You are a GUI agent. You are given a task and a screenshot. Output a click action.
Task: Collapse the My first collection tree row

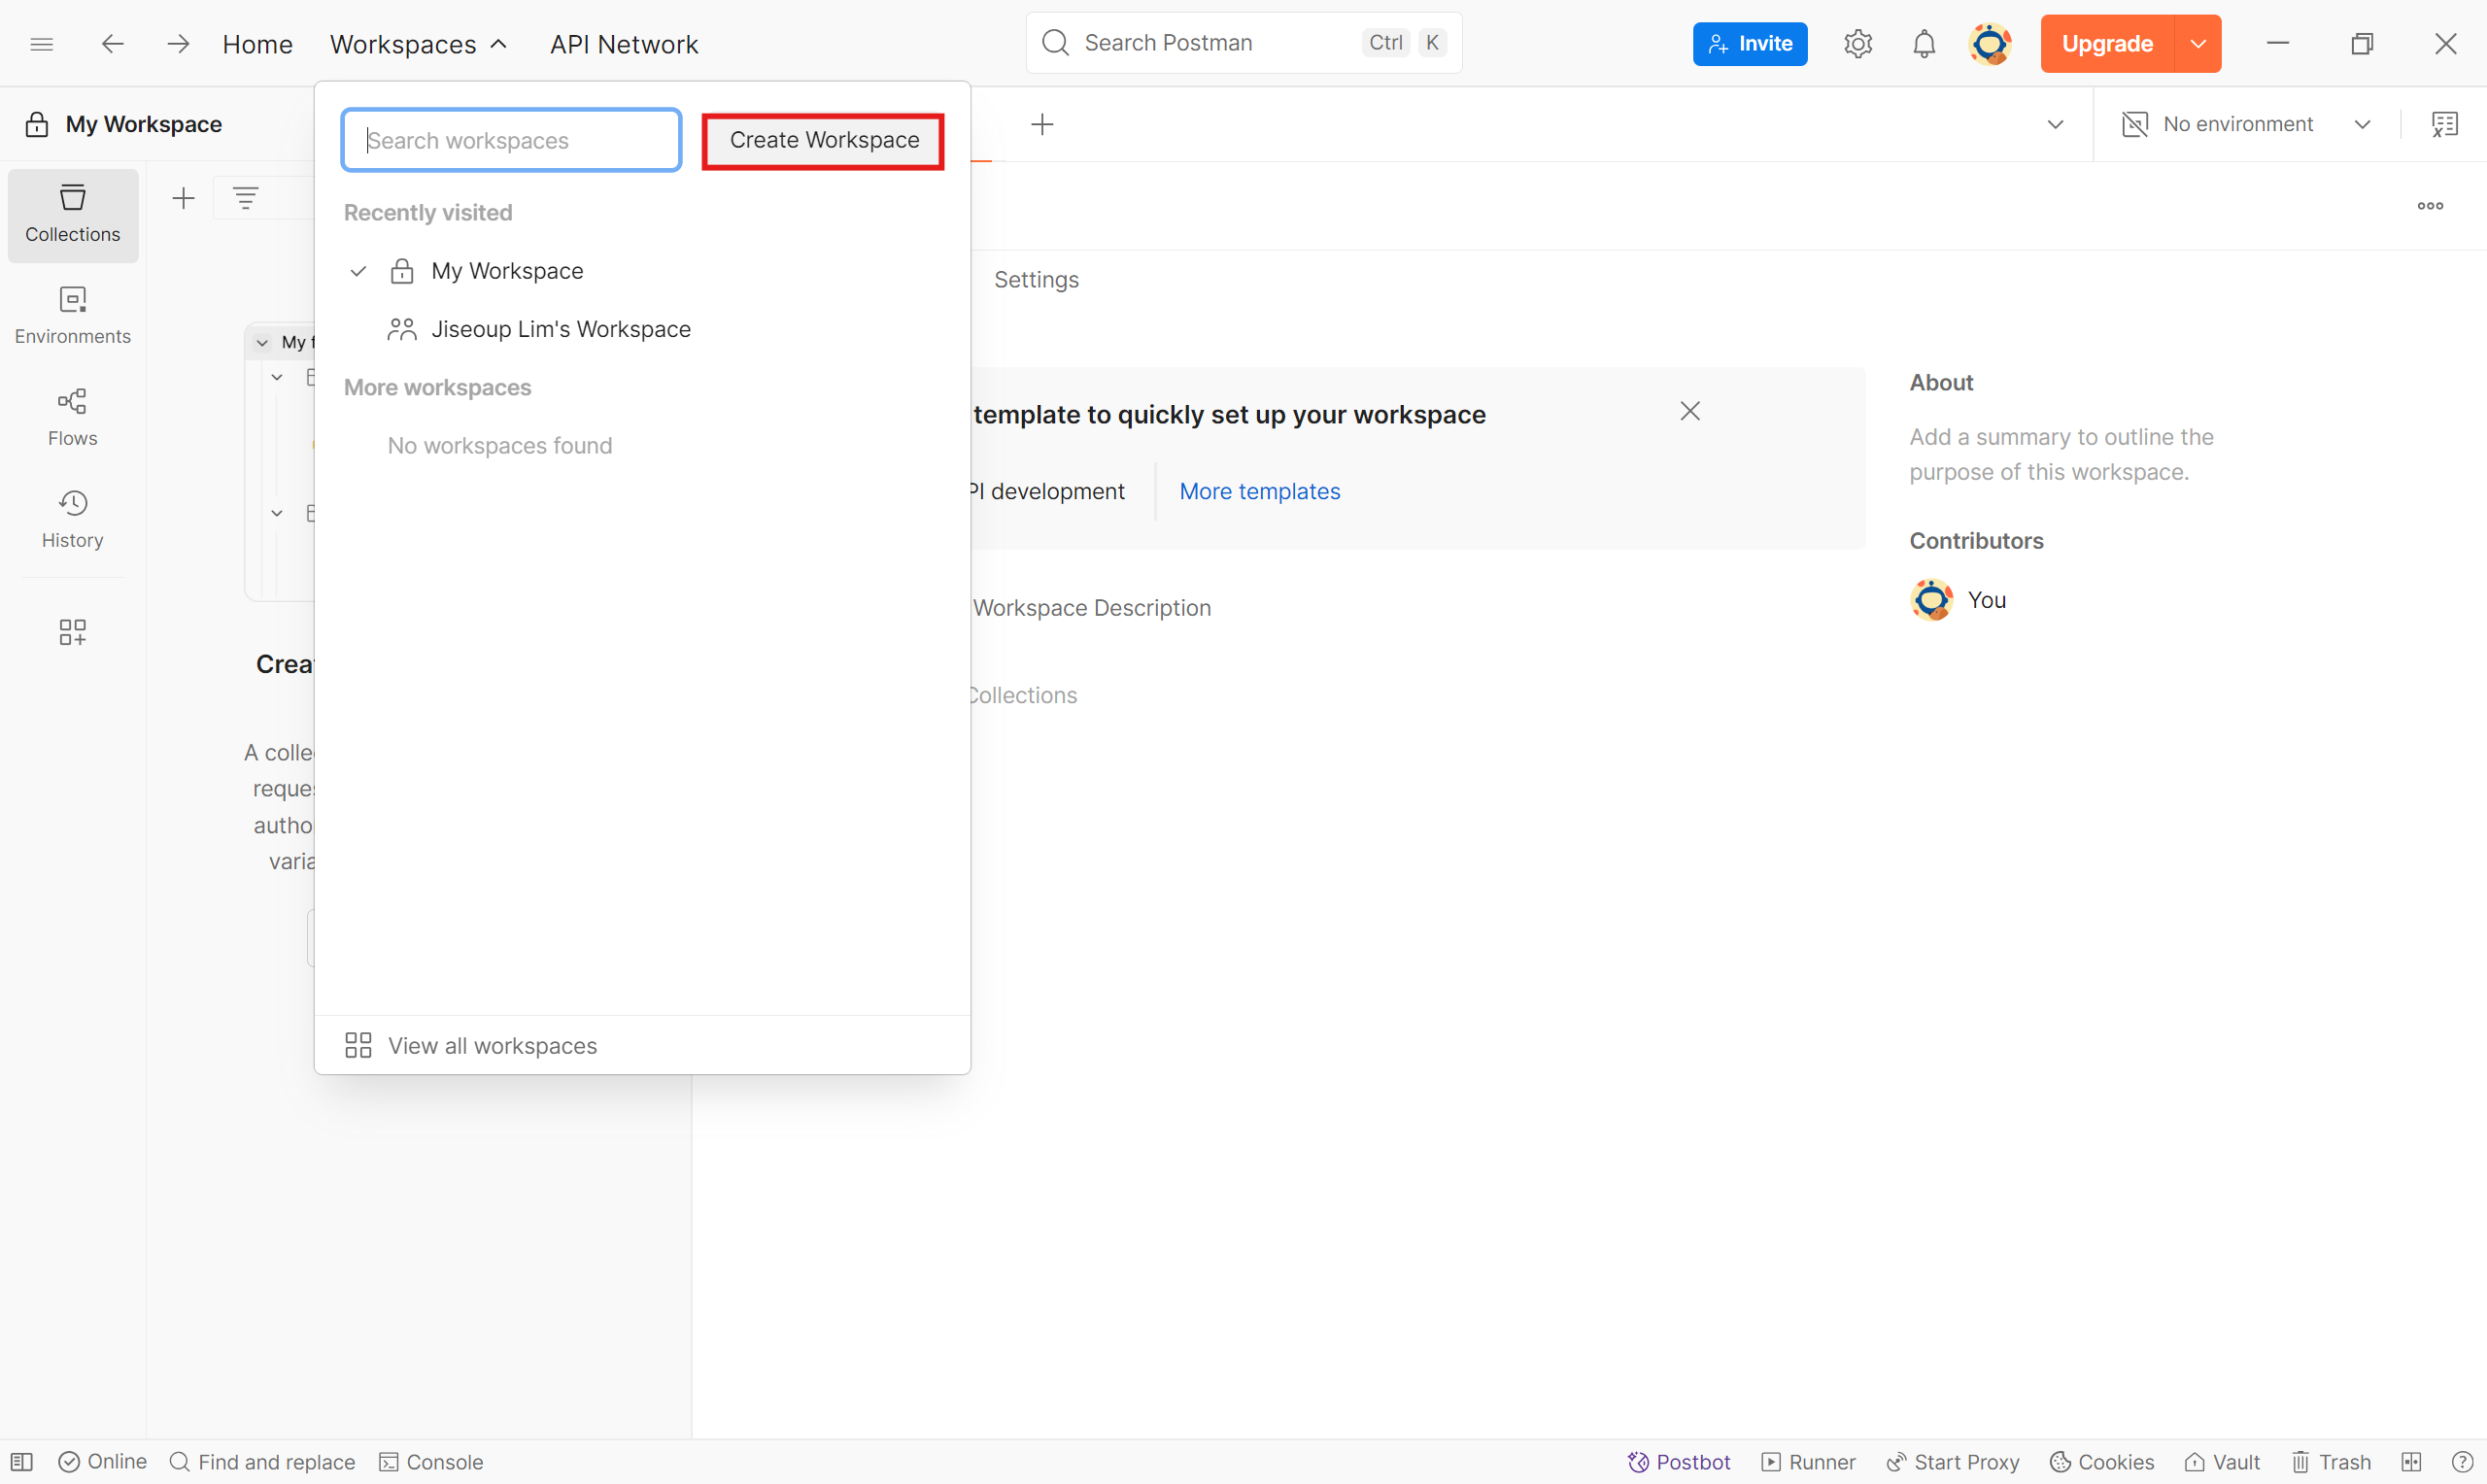[262, 342]
